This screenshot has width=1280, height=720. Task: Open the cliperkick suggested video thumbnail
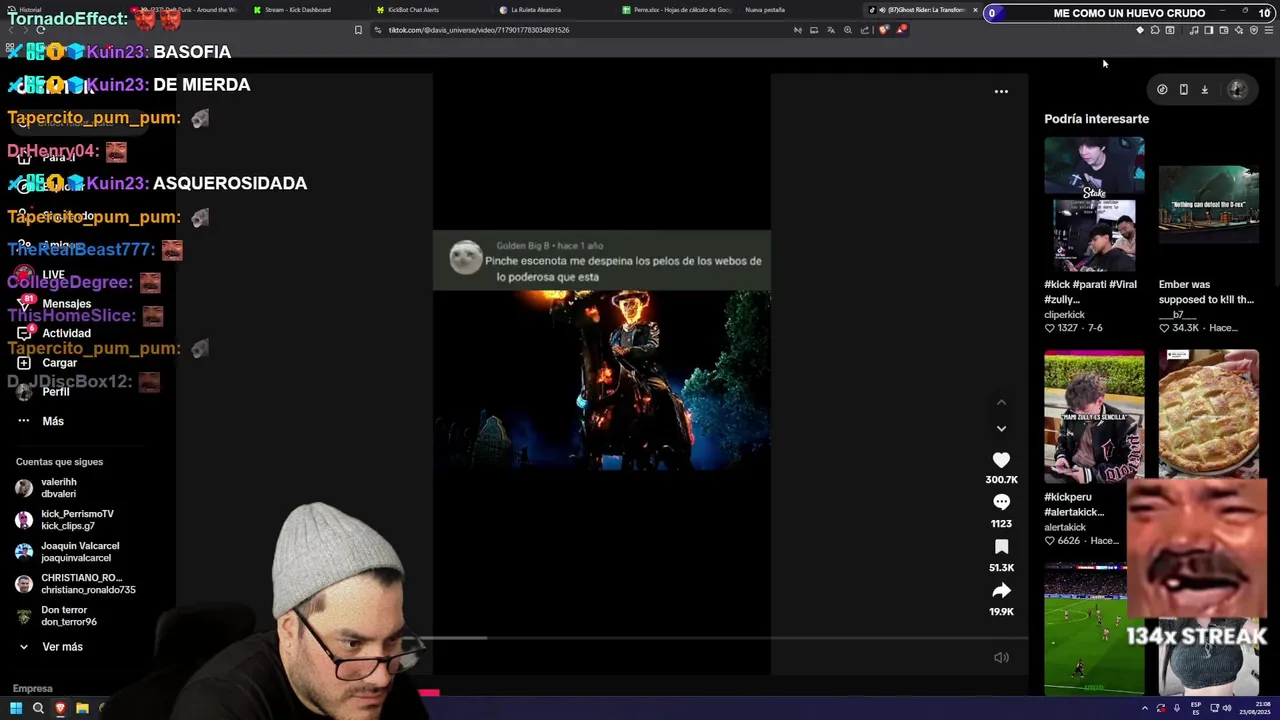[x=1094, y=204]
